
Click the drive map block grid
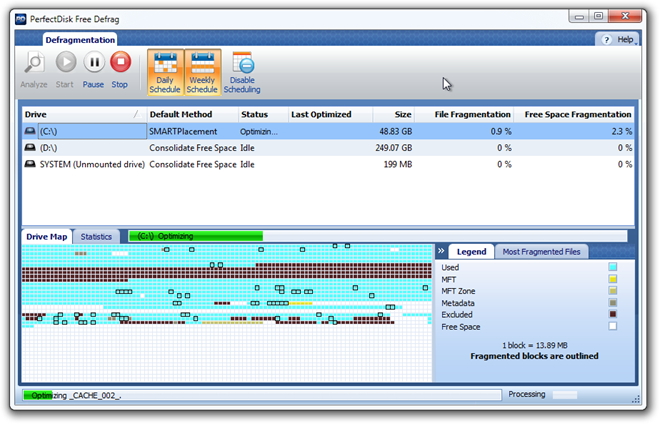point(227,313)
